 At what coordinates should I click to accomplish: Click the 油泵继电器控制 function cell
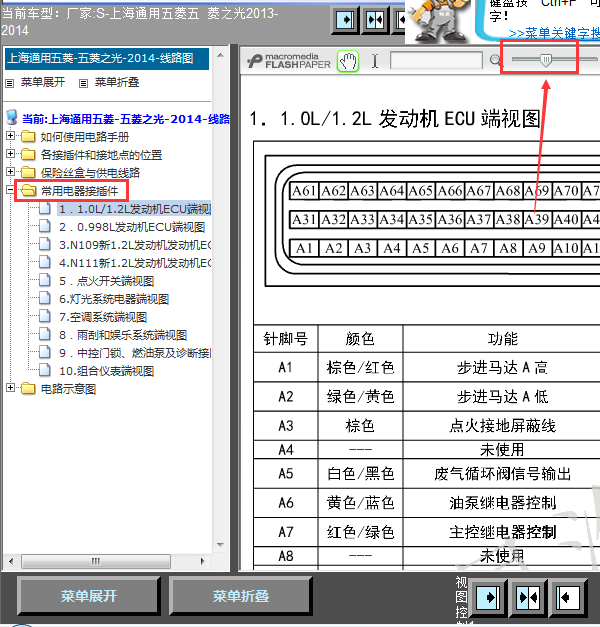point(502,503)
